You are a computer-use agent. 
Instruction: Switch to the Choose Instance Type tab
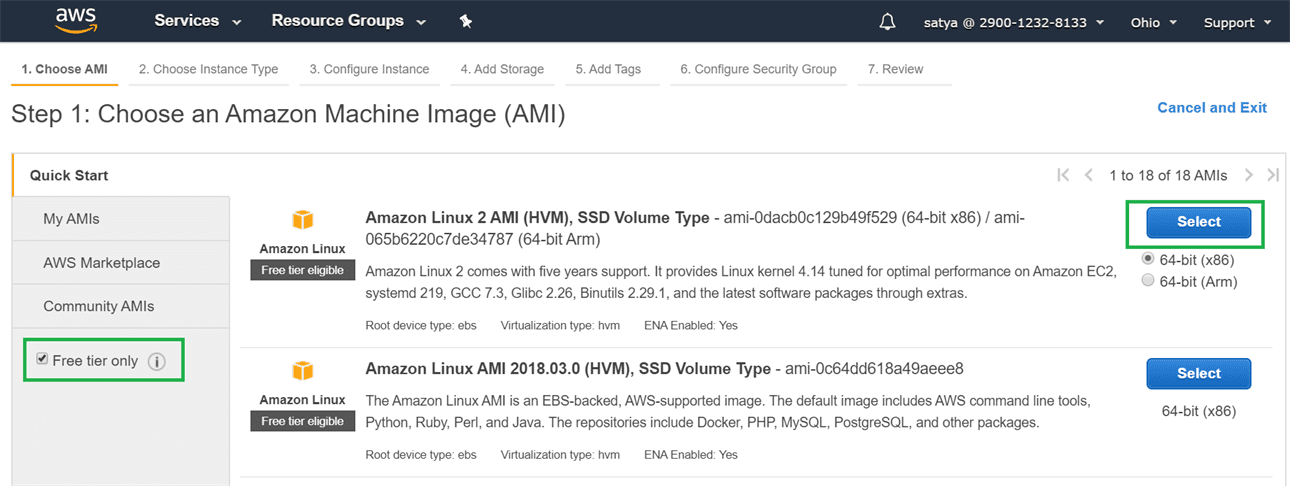[x=208, y=69]
